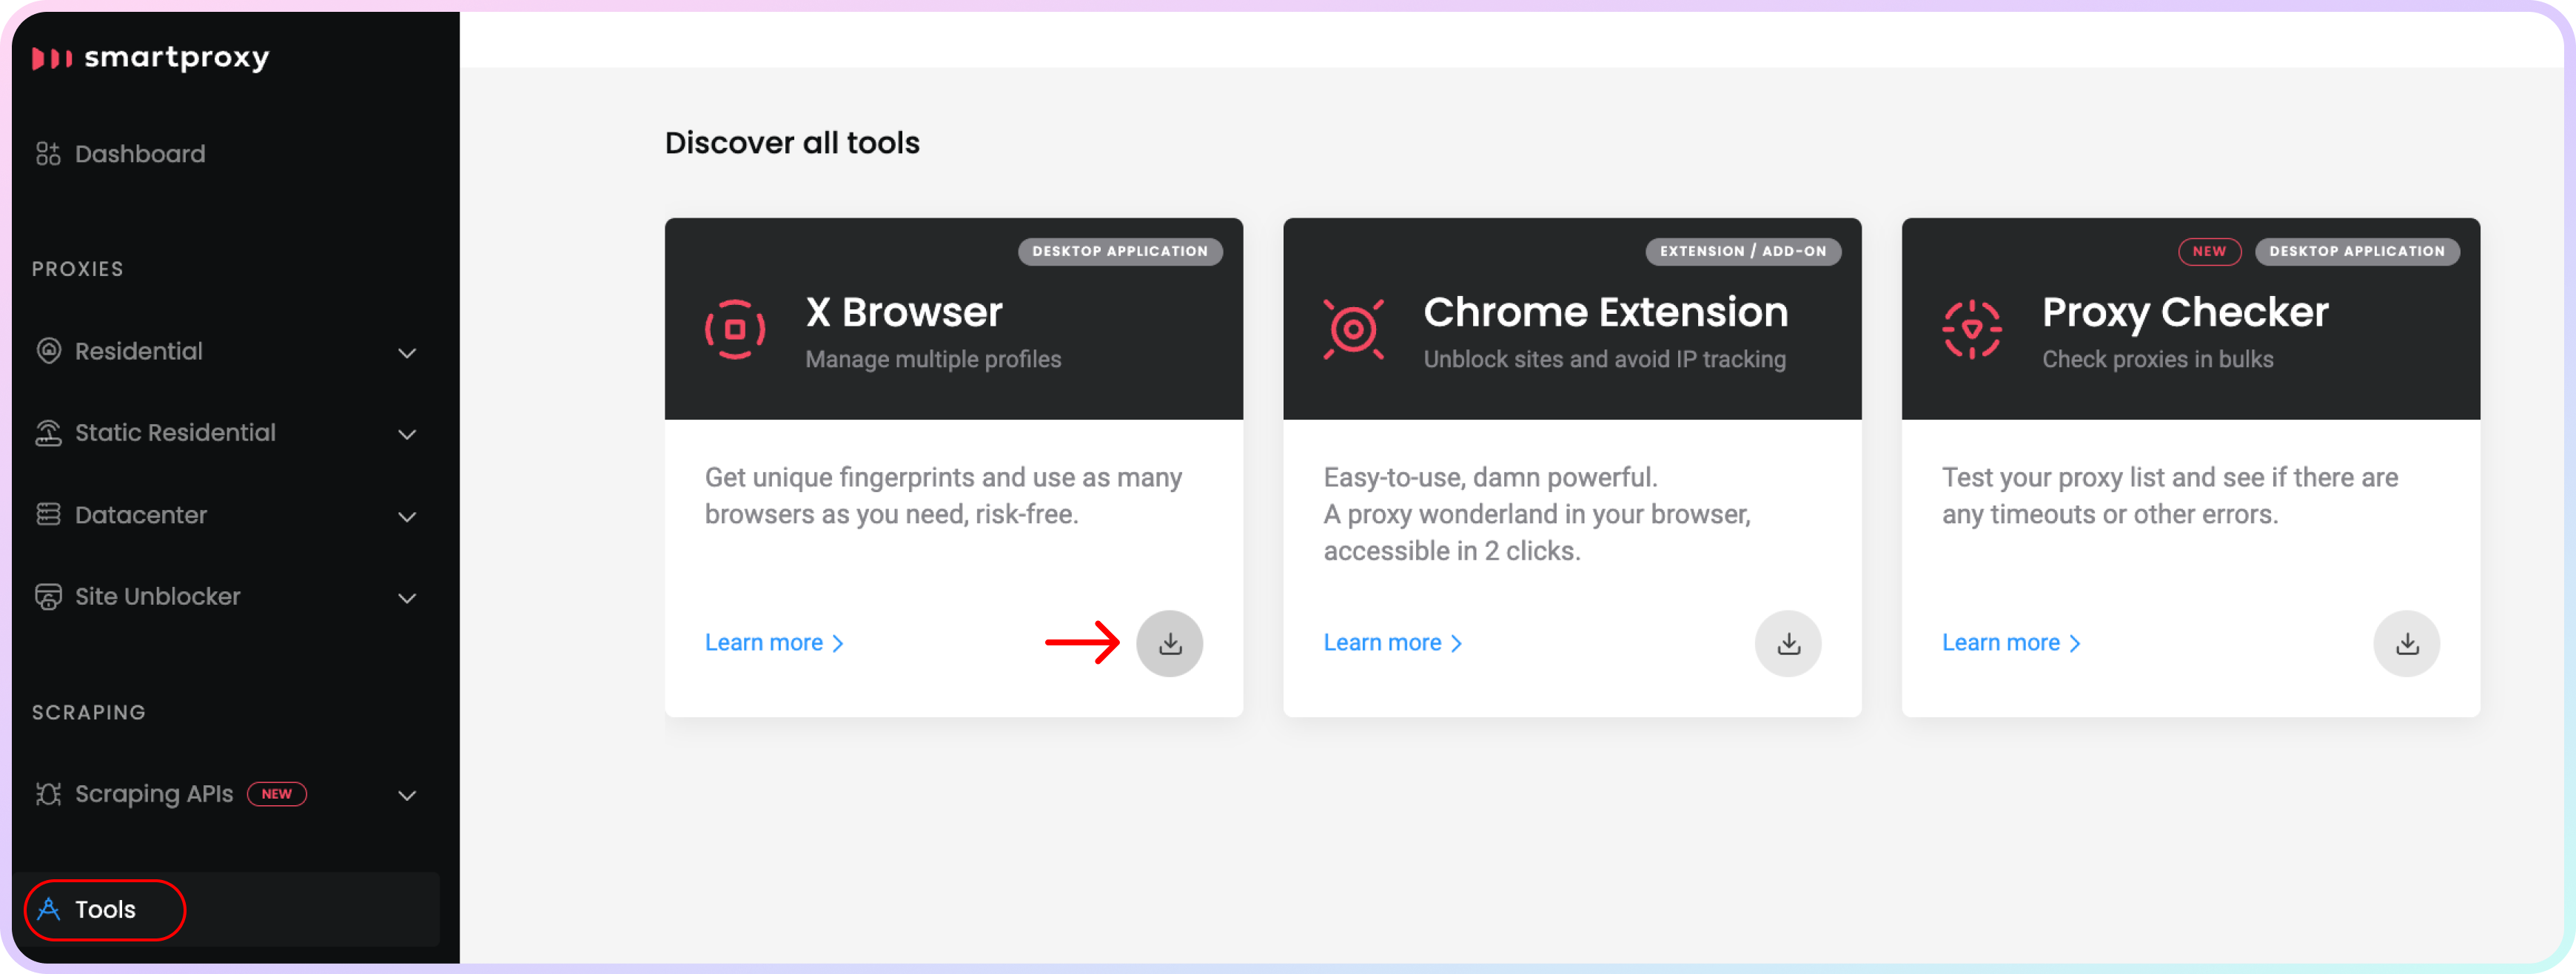Download the Chrome Extension add-on
This screenshot has height=974, width=2576.
[1788, 642]
